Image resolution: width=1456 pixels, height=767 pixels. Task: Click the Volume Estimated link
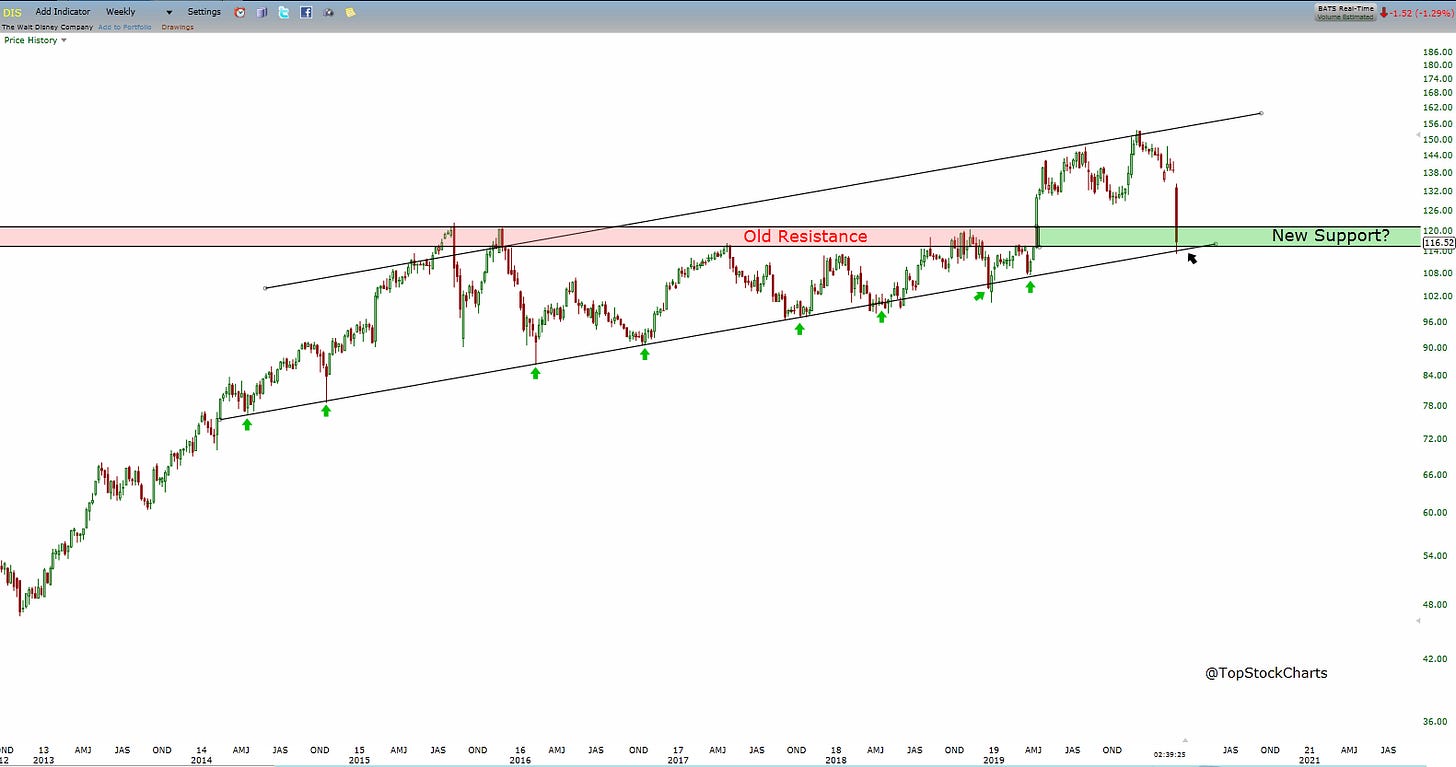[x=1344, y=17]
